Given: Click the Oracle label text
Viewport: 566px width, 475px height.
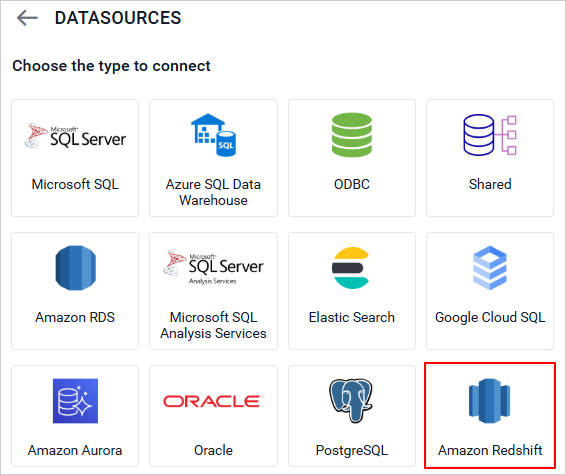Looking at the screenshot, I should pos(213,450).
